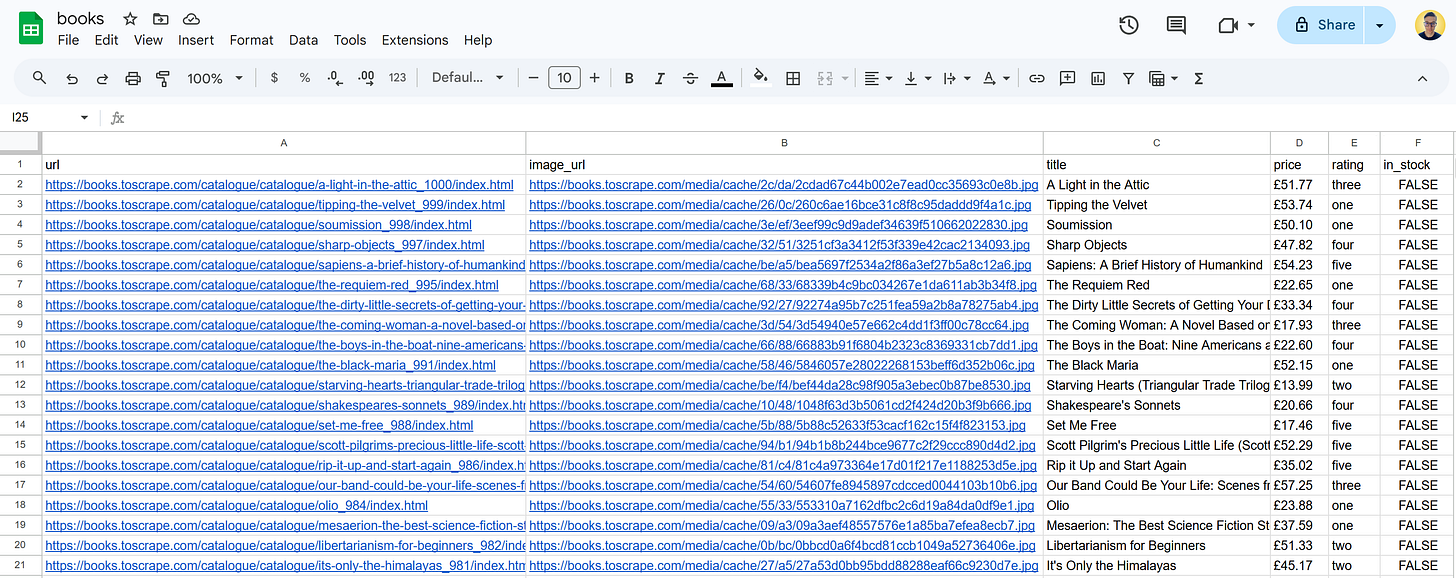Open the View menu
This screenshot has height=578, width=1456.
[x=148, y=40]
